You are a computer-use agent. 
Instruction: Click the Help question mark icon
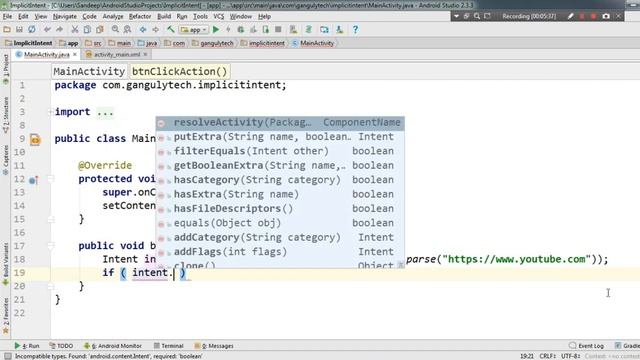pos(355,29)
